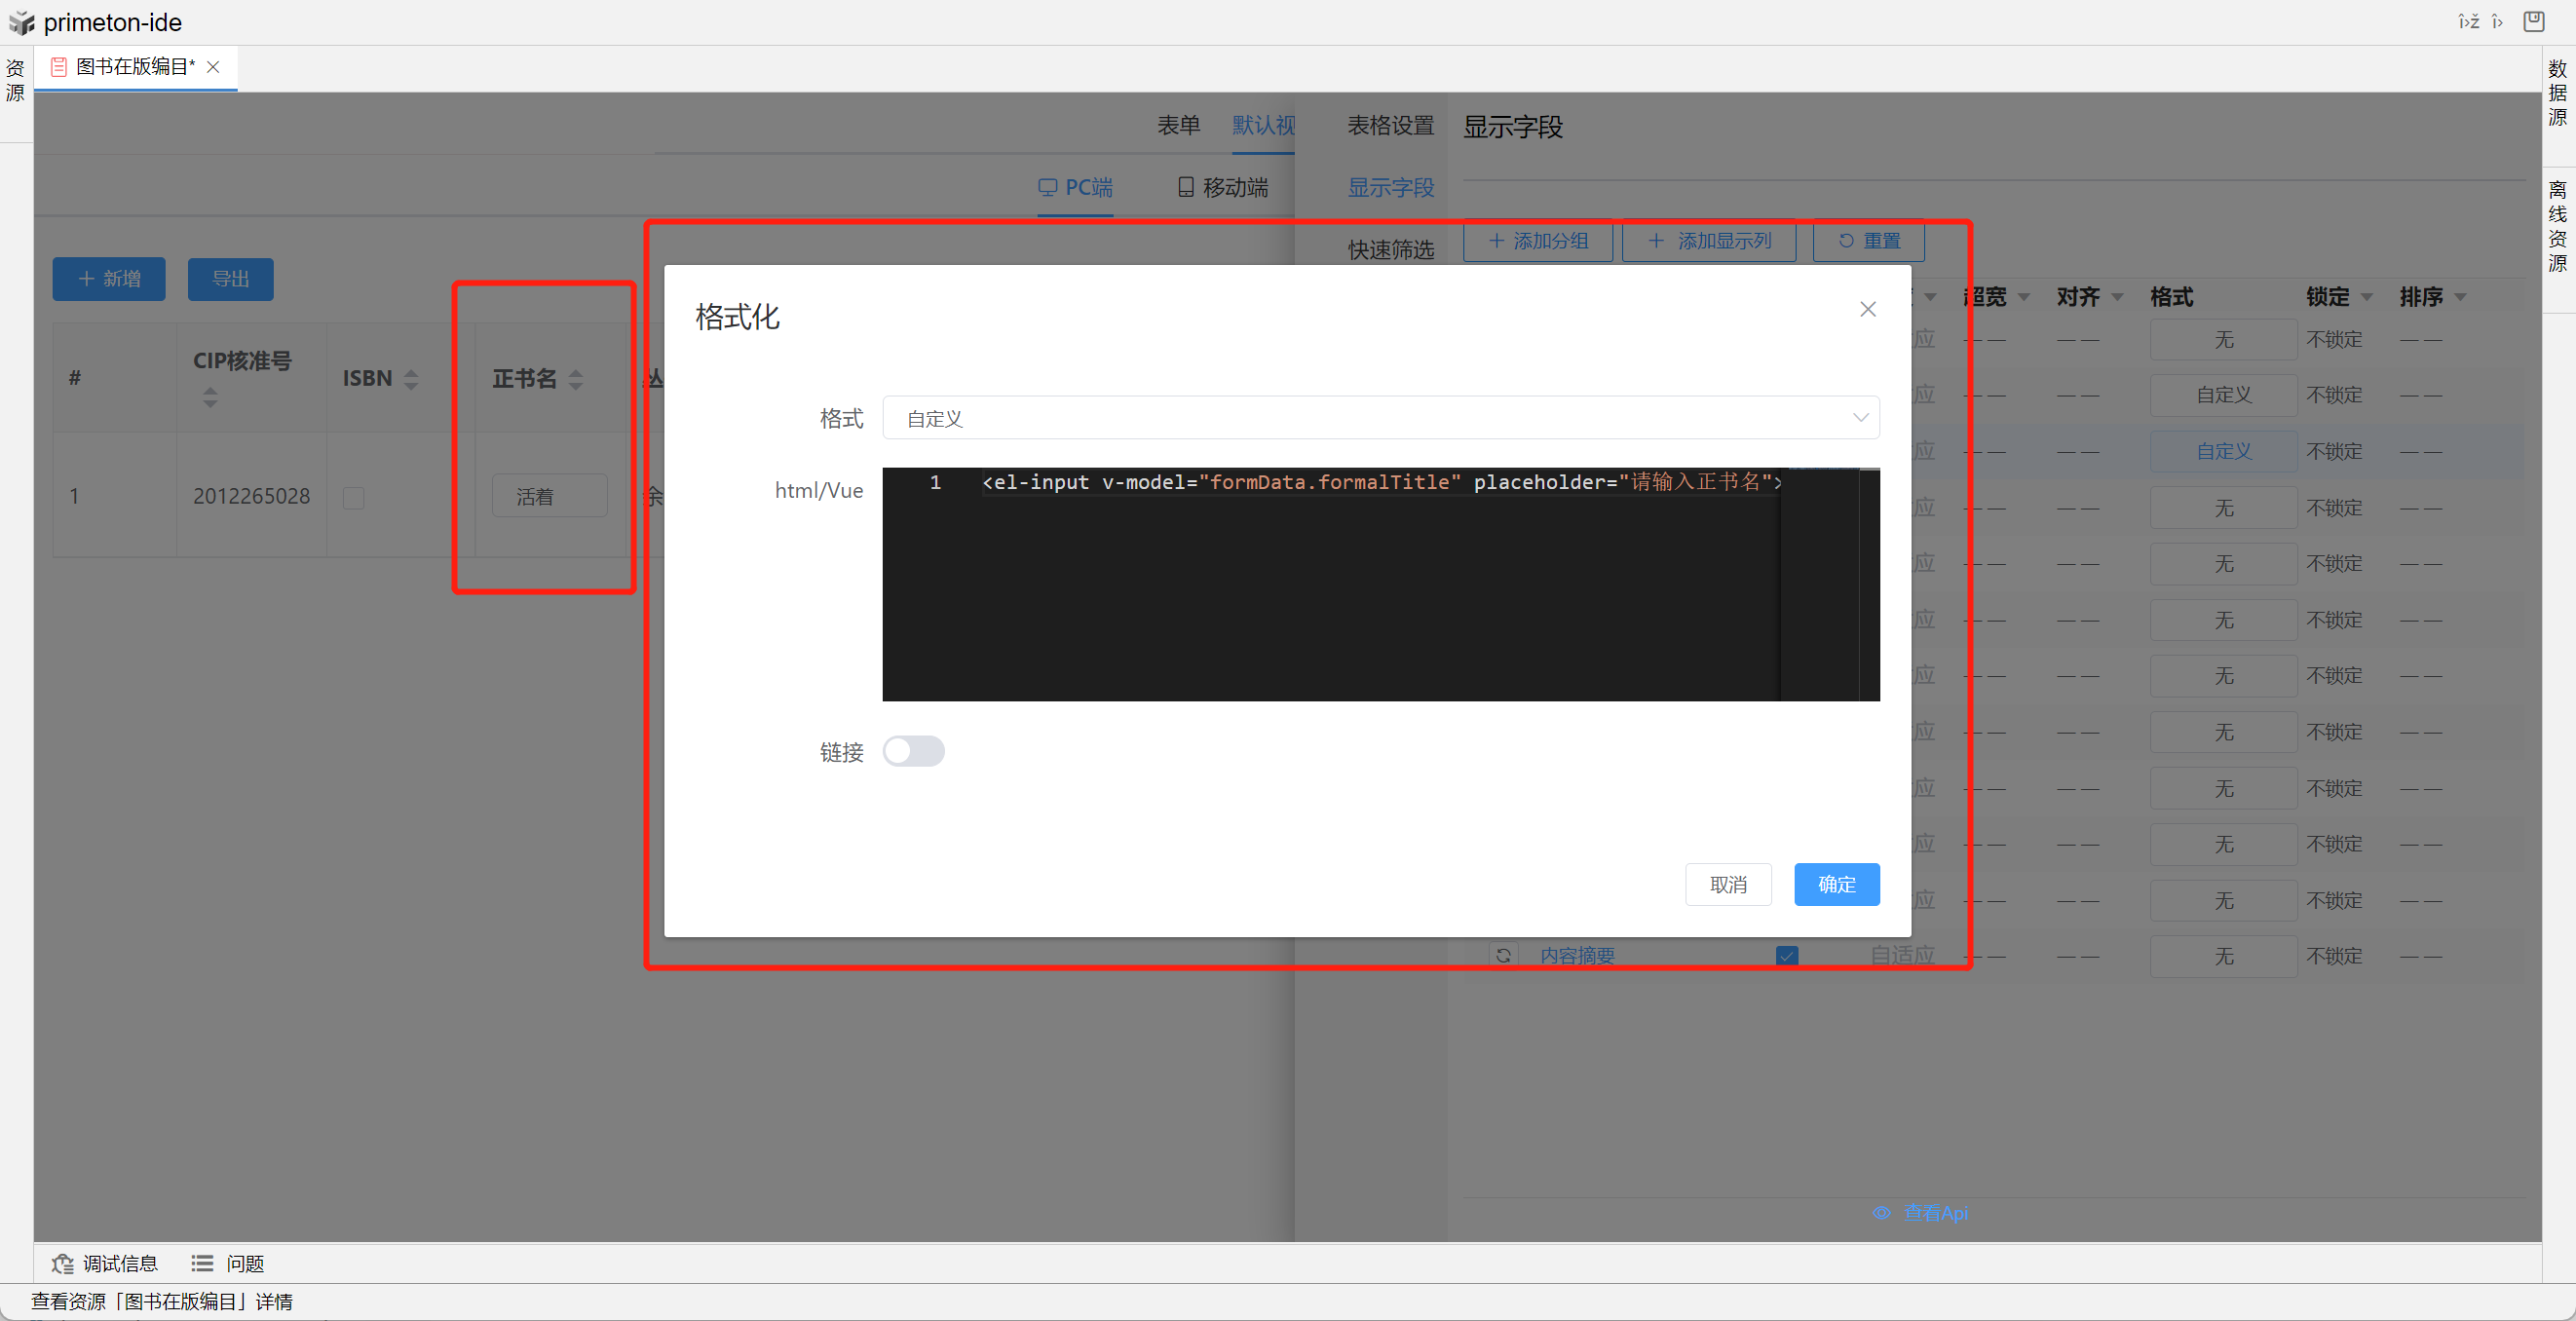Uncheck the 内容摘要 display checkbox

tap(1787, 955)
